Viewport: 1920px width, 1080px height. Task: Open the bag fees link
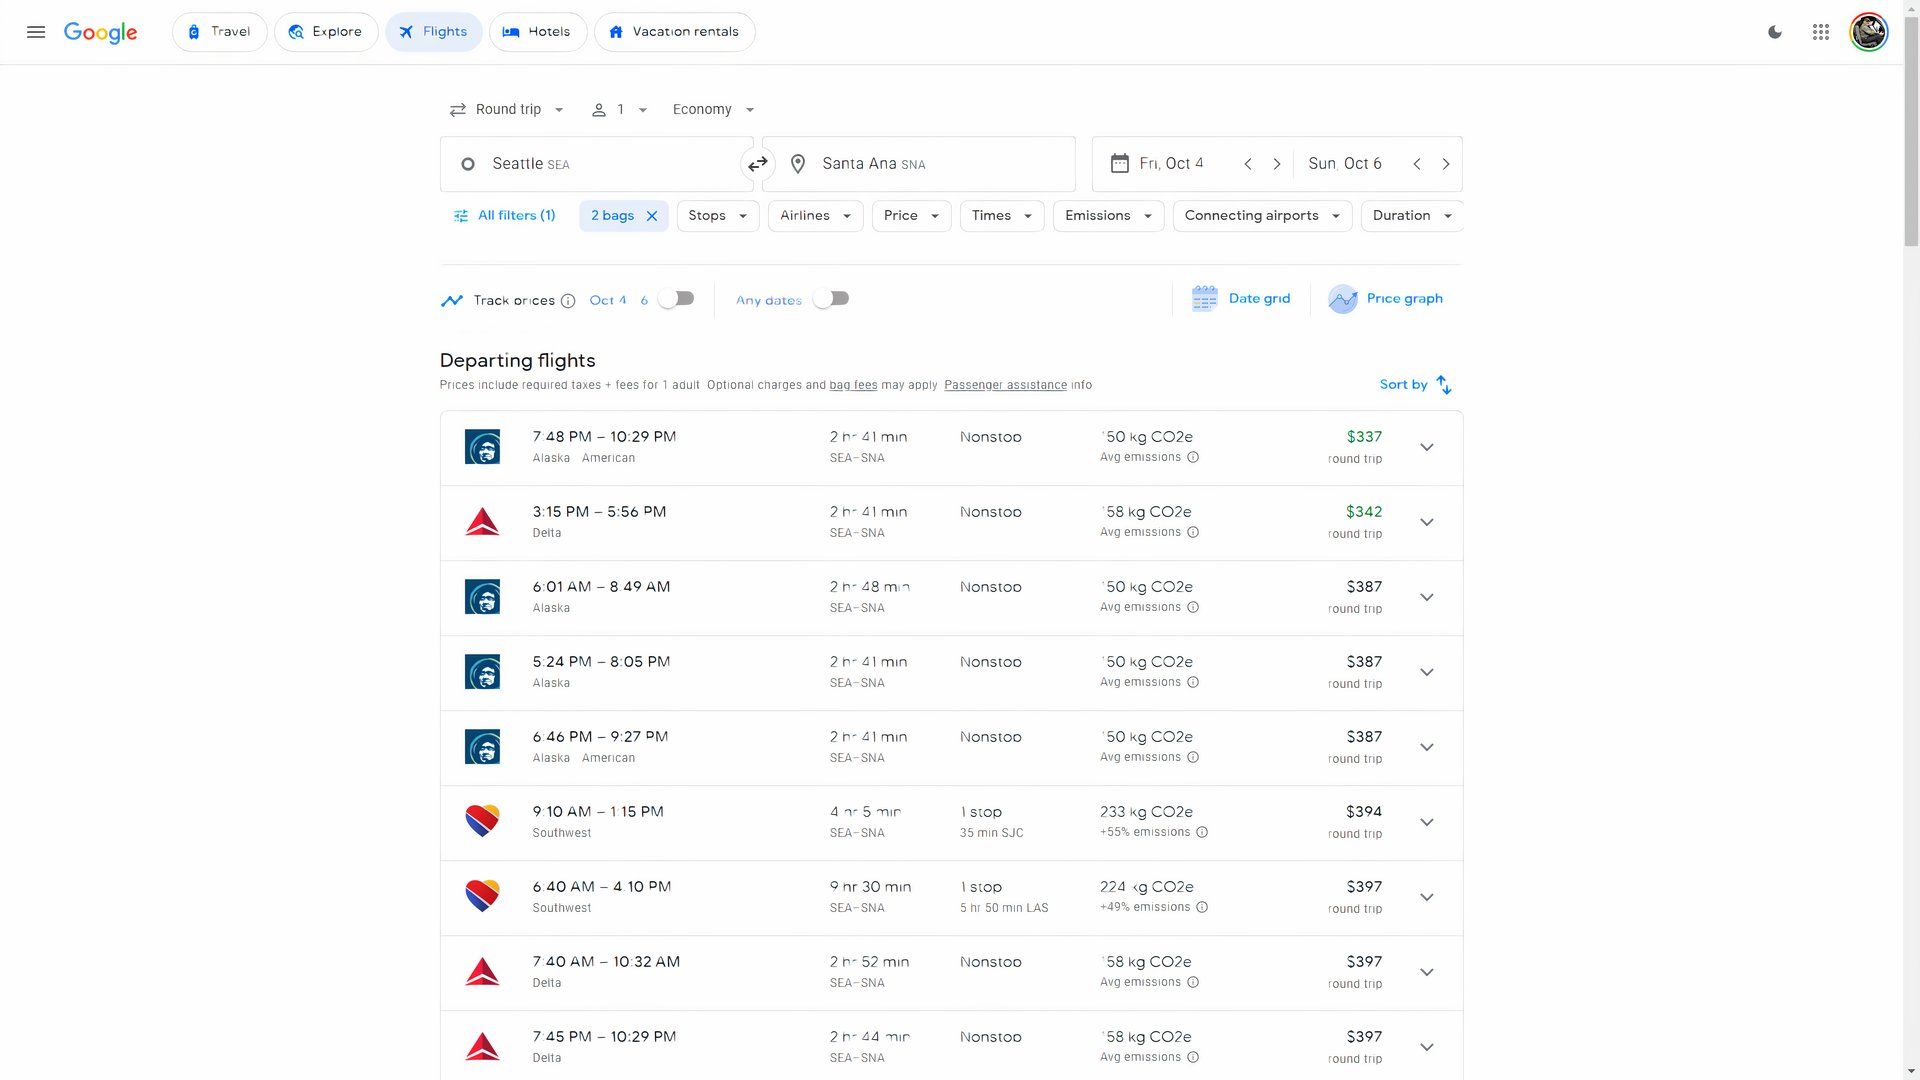[853, 385]
